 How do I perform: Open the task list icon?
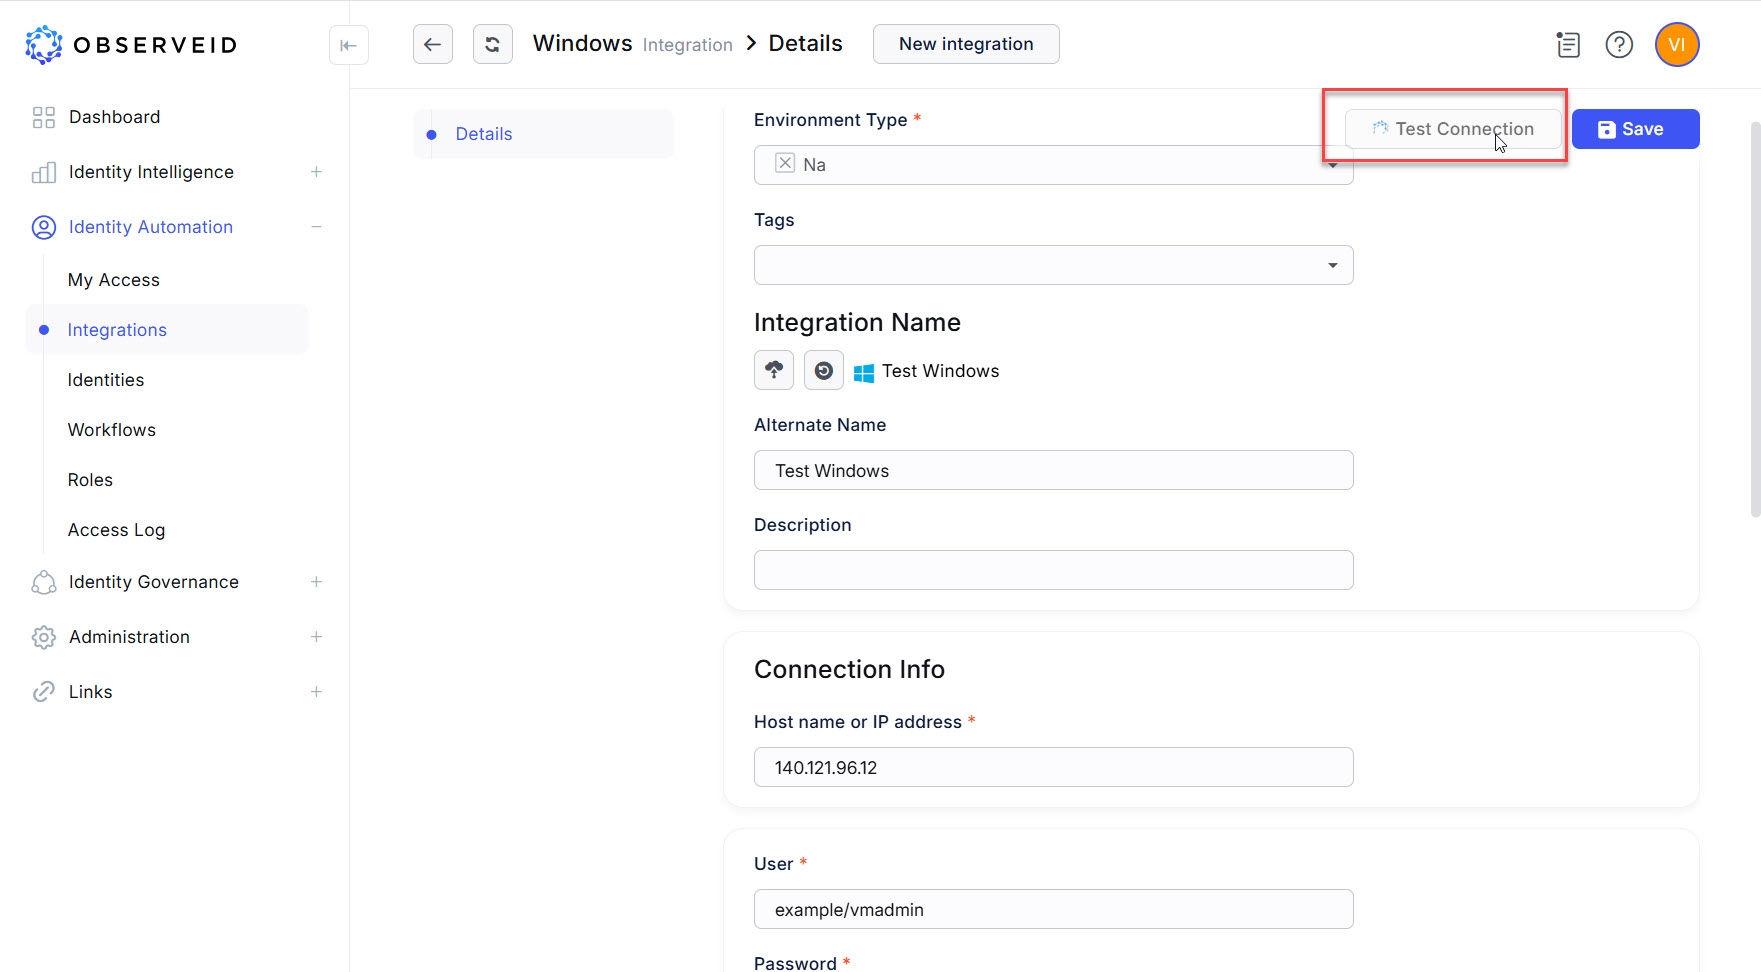1568,45
